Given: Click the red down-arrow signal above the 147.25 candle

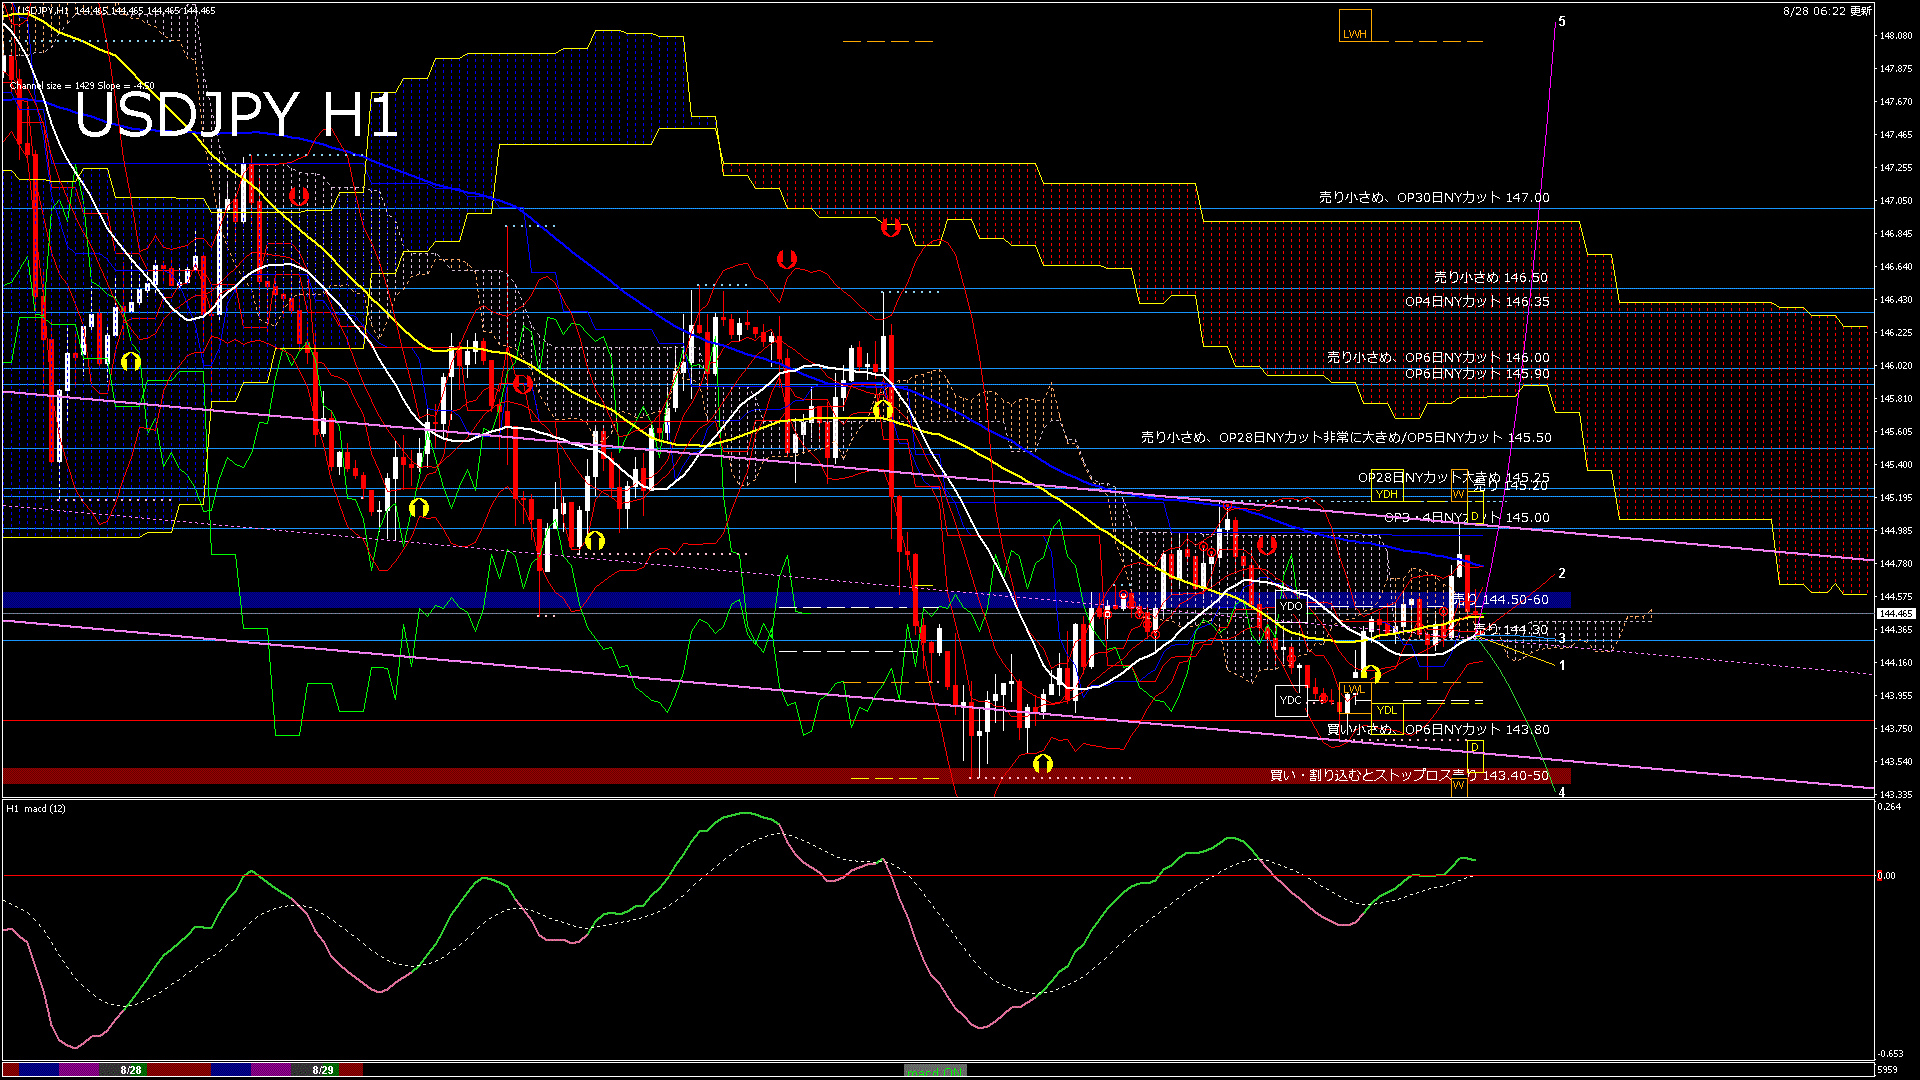Looking at the screenshot, I should coord(298,196).
